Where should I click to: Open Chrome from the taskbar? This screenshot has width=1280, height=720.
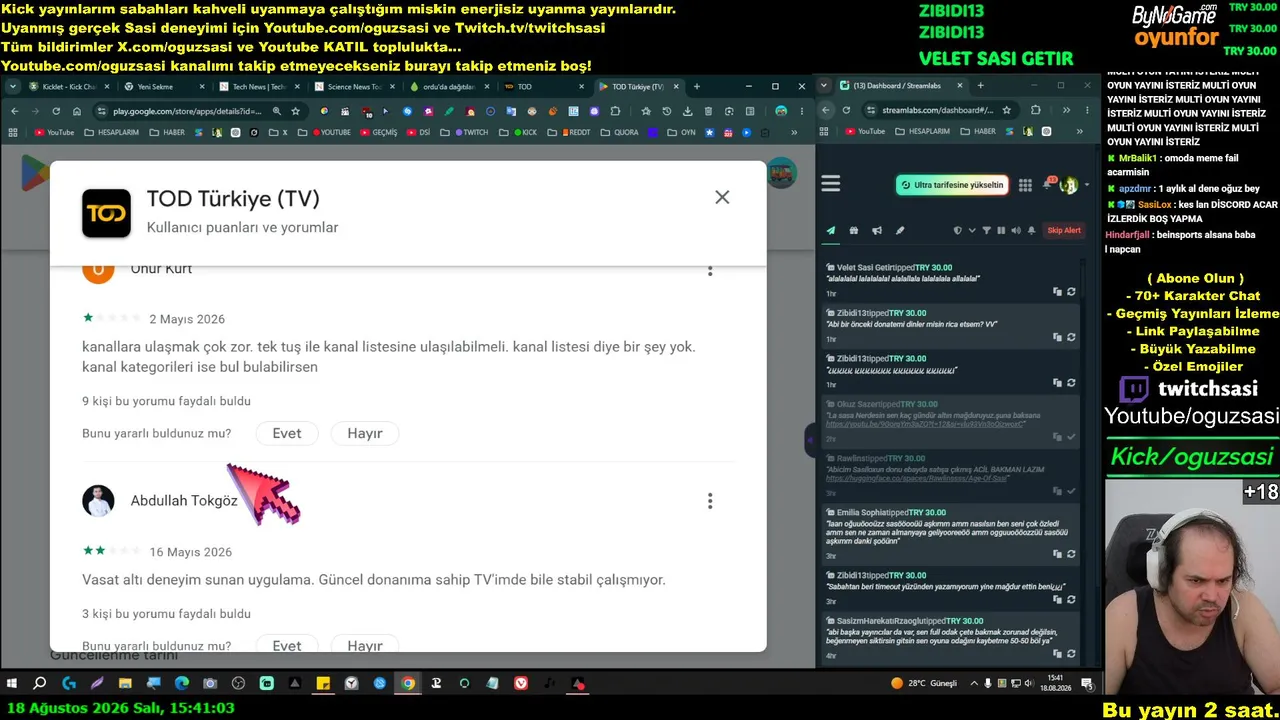pyautogui.click(x=408, y=684)
